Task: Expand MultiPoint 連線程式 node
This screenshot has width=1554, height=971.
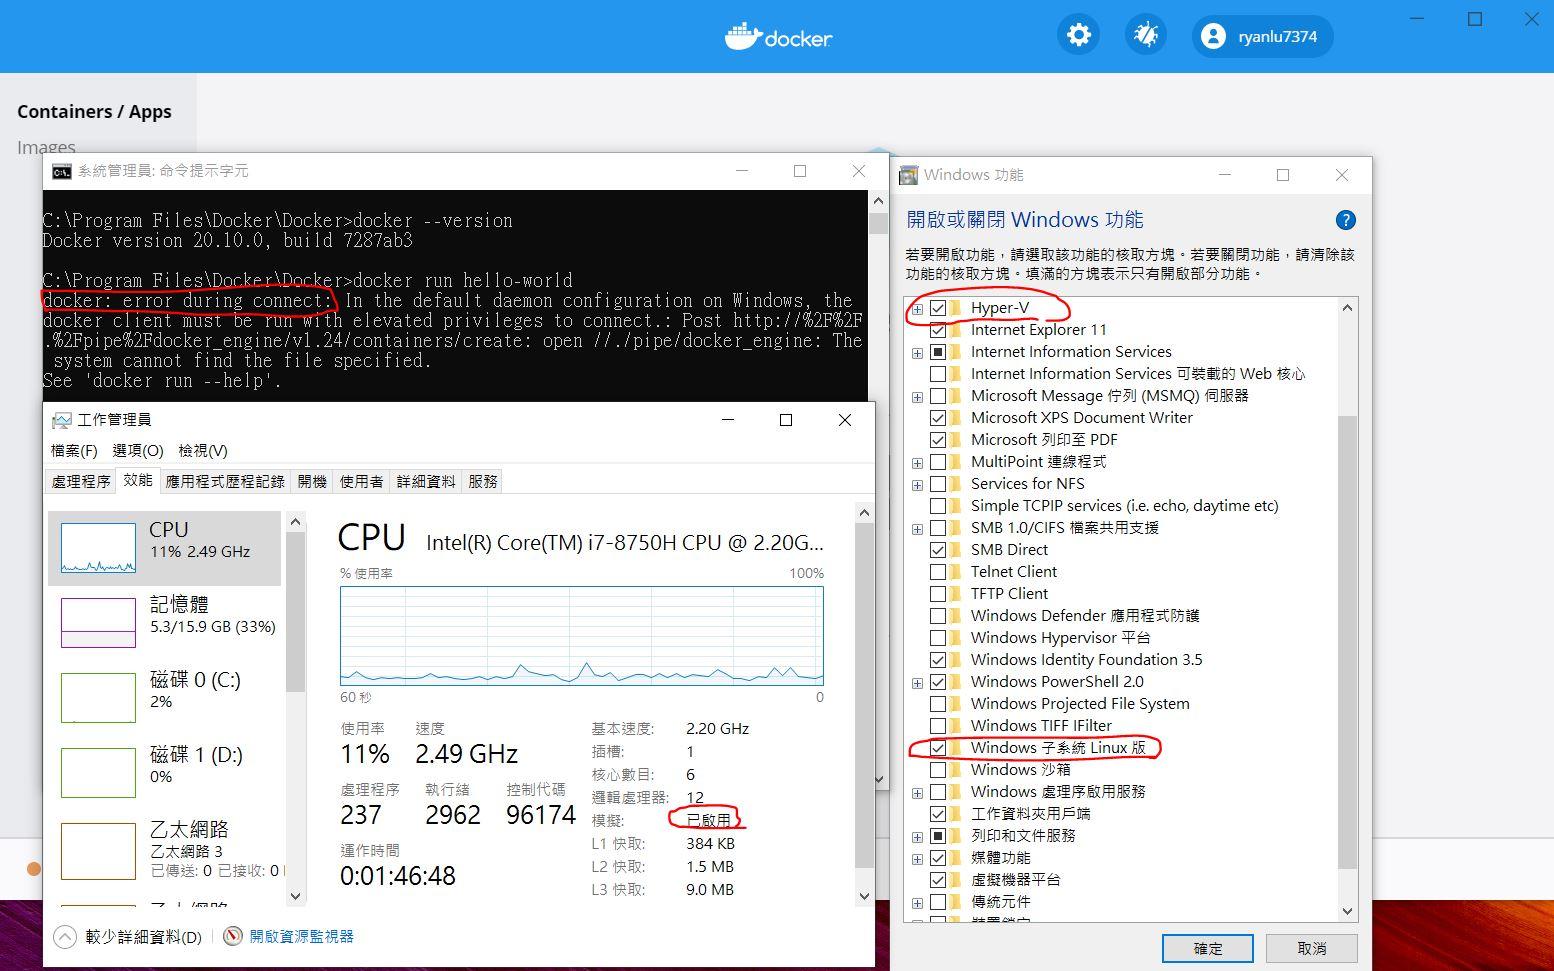Action: (917, 463)
